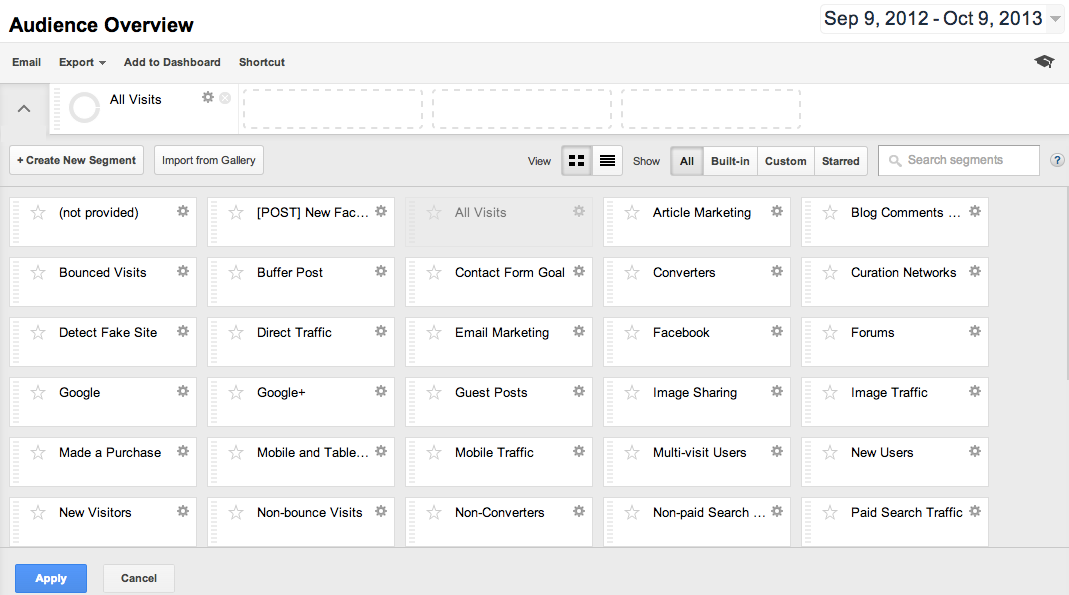Open the date range dropdown

click(x=941, y=18)
